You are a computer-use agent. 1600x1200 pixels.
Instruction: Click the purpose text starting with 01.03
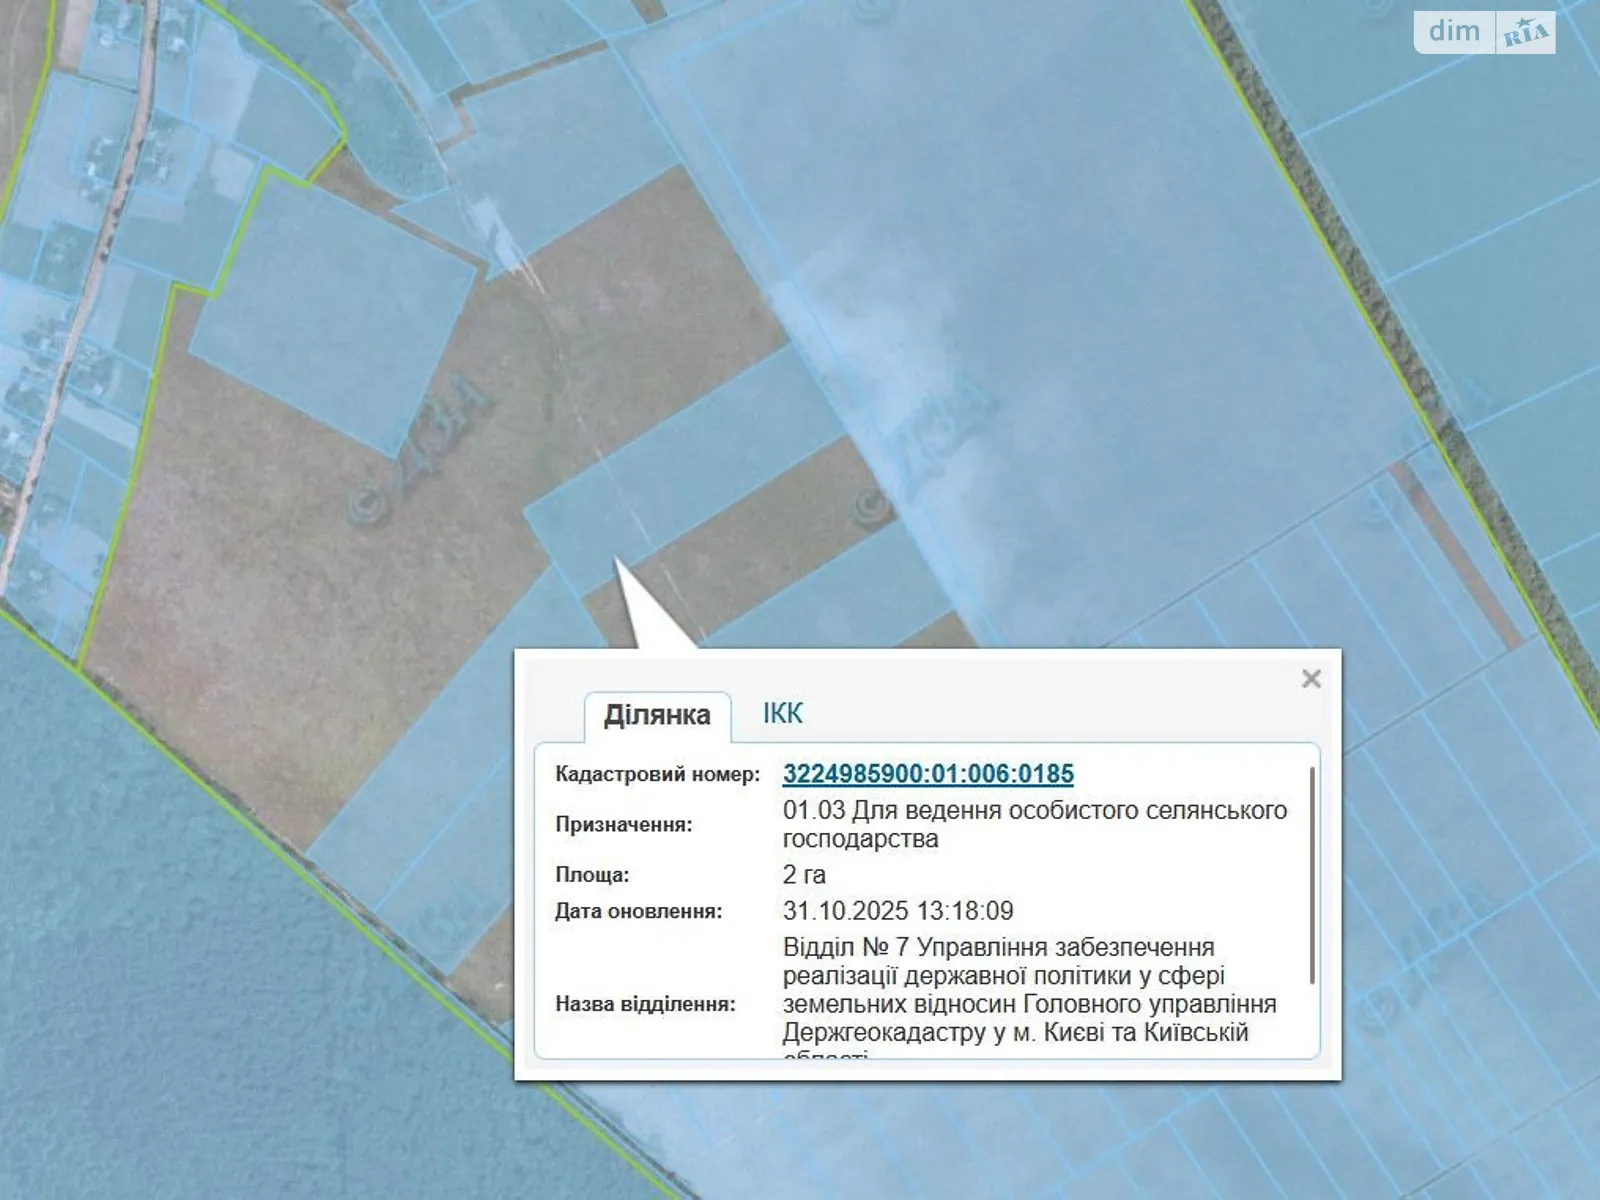[x=1034, y=824]
